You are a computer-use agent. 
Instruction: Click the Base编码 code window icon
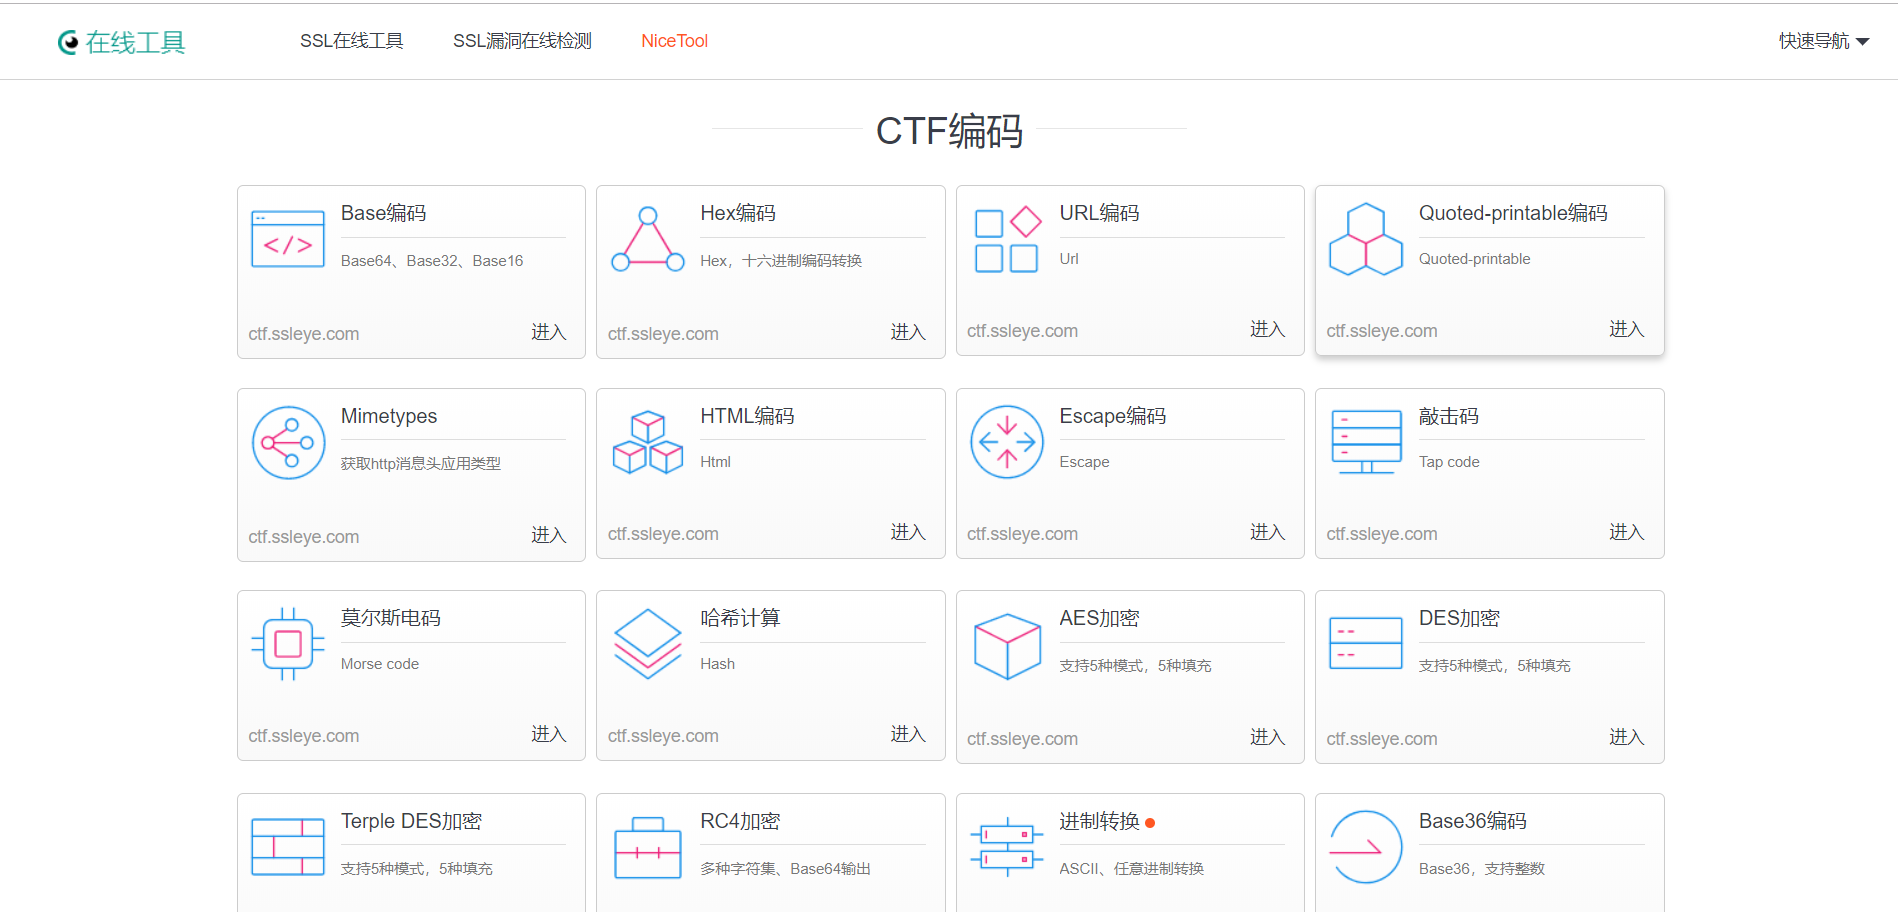click(288, 239)
